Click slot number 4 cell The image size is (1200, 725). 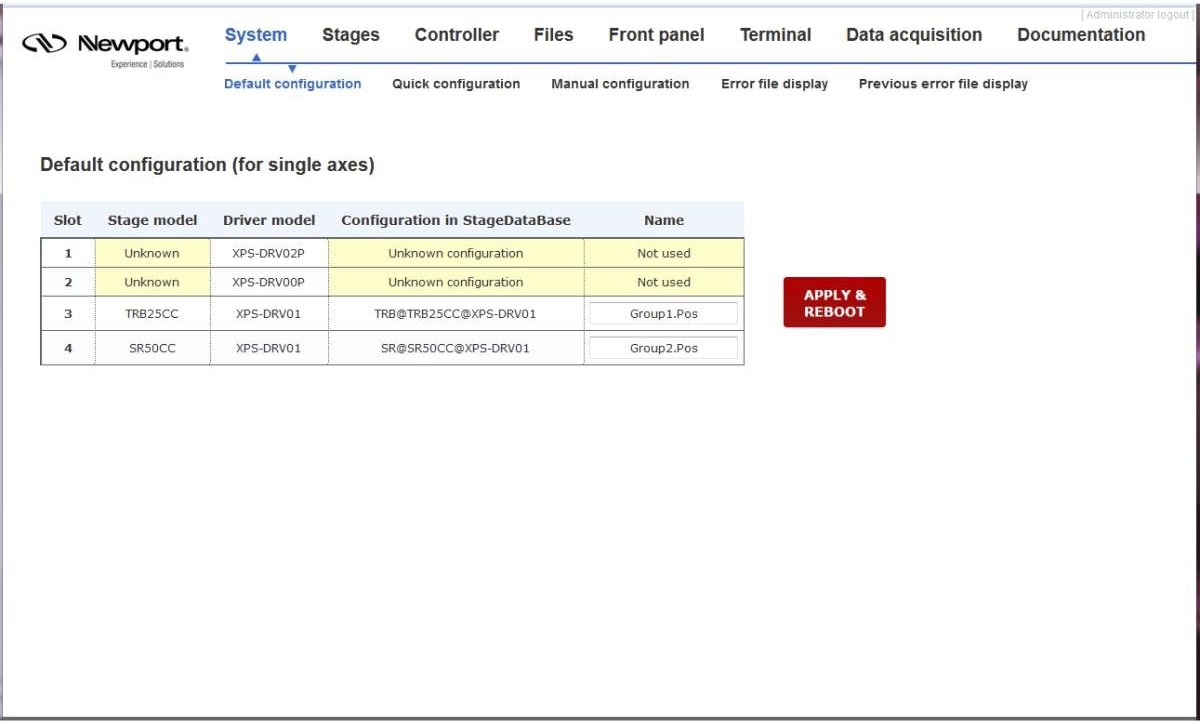(68, 348)
